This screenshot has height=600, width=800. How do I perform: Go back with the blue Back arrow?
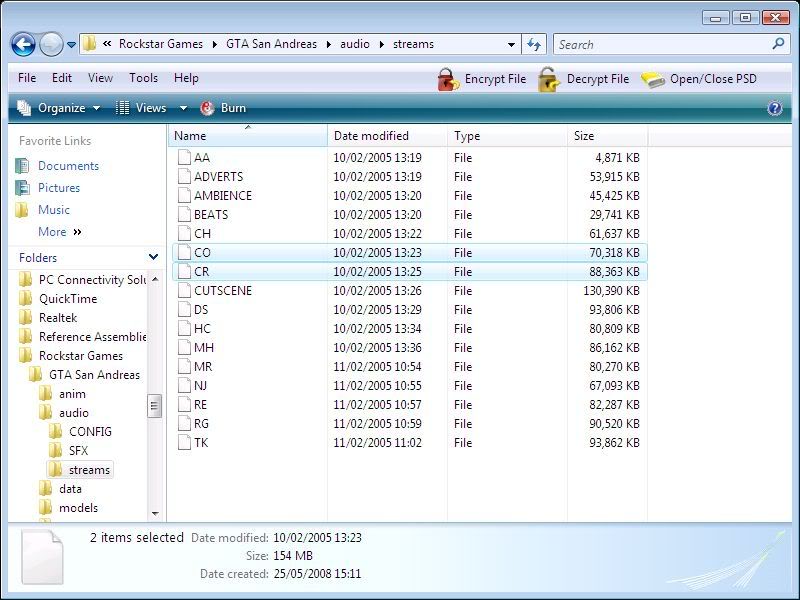[23, 44]
